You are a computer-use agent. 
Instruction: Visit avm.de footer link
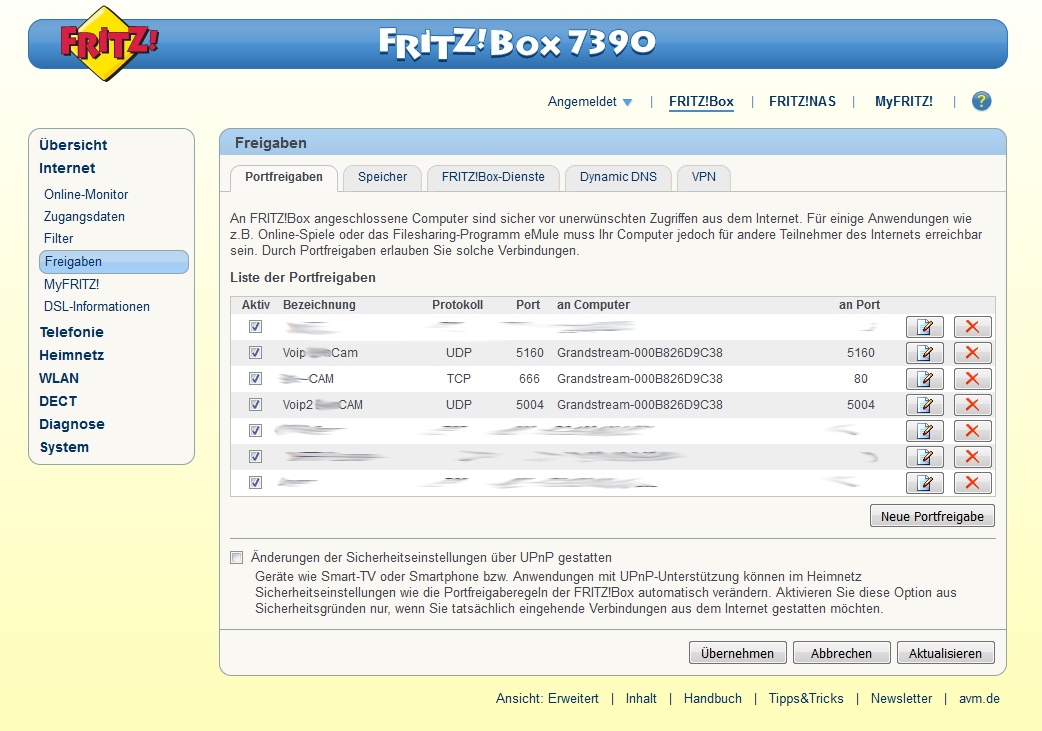[980, 698]
